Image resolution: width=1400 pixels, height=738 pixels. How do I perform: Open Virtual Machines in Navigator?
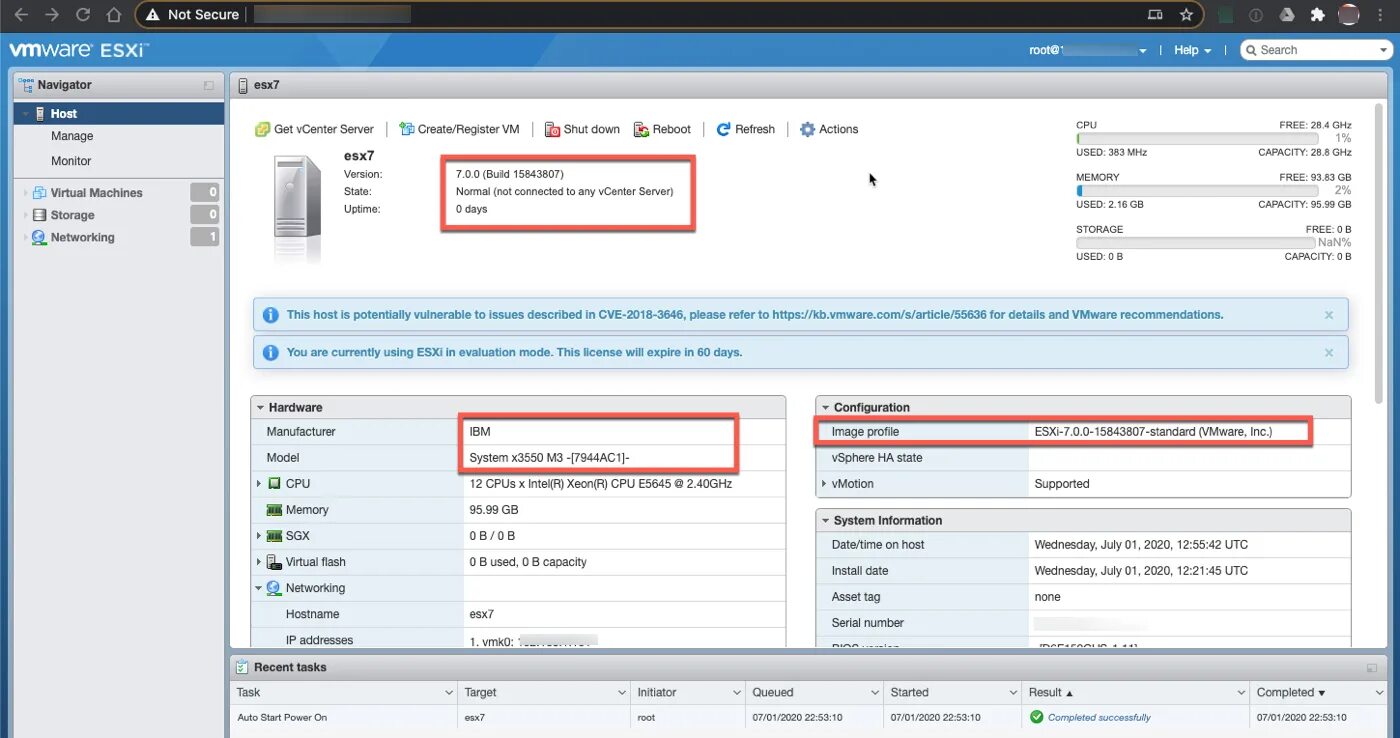(96, 193)
